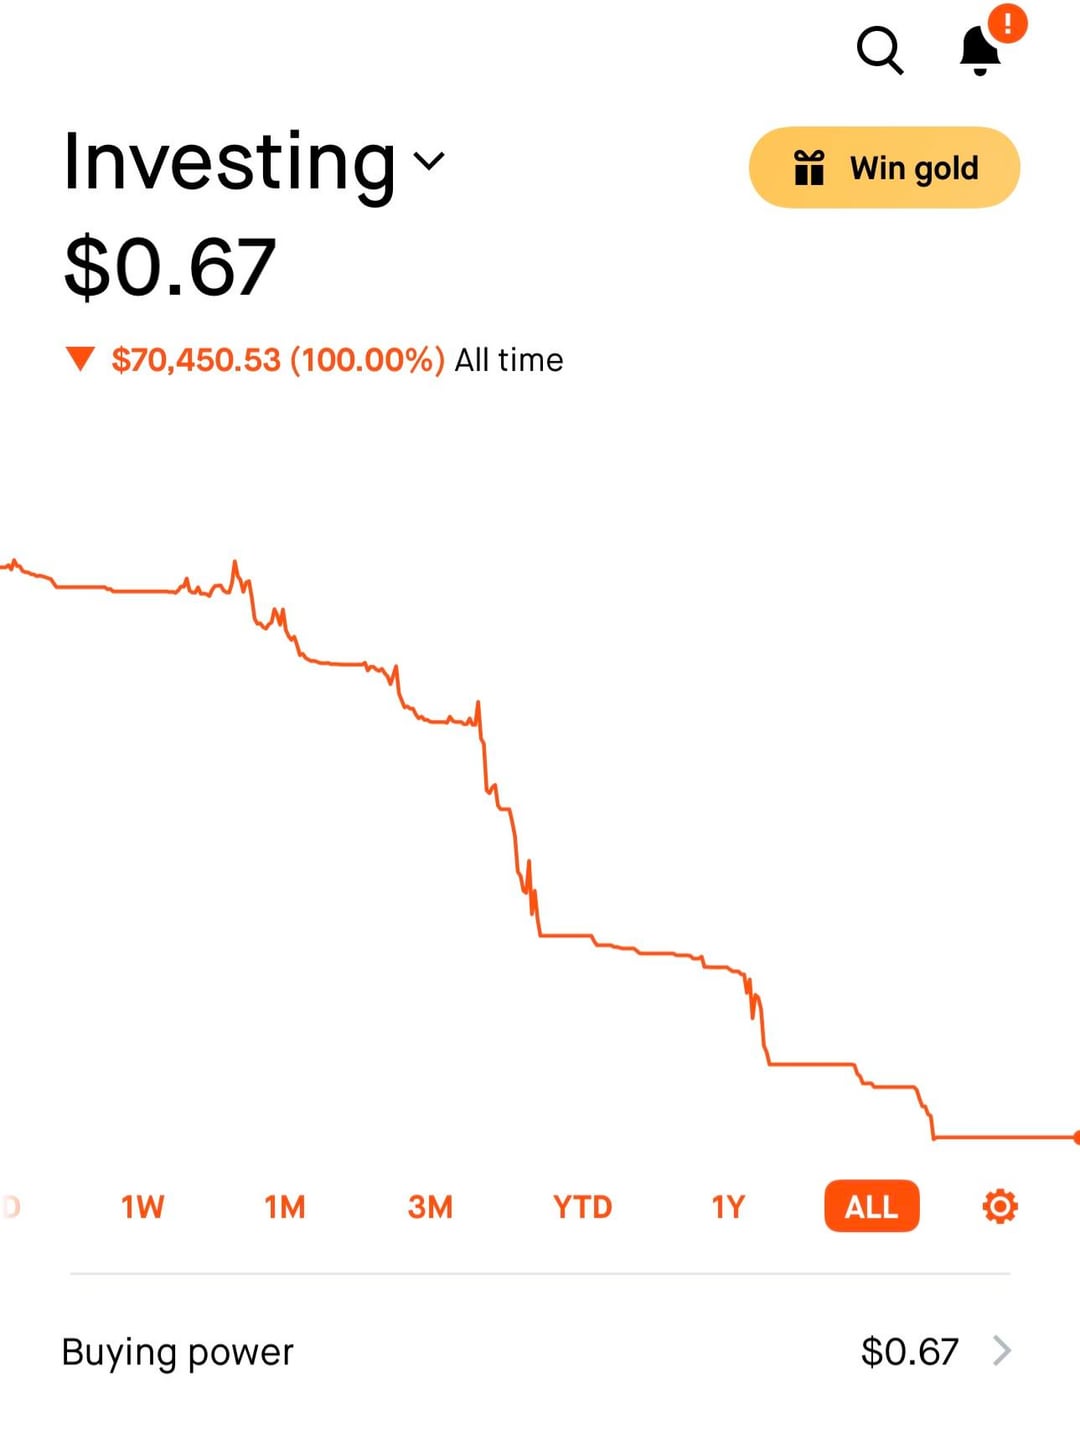This screenshot has width=1080, height=1439.
Task: Open chart settings gear
Action: pyautogui.click(x=1000, y=1206)
